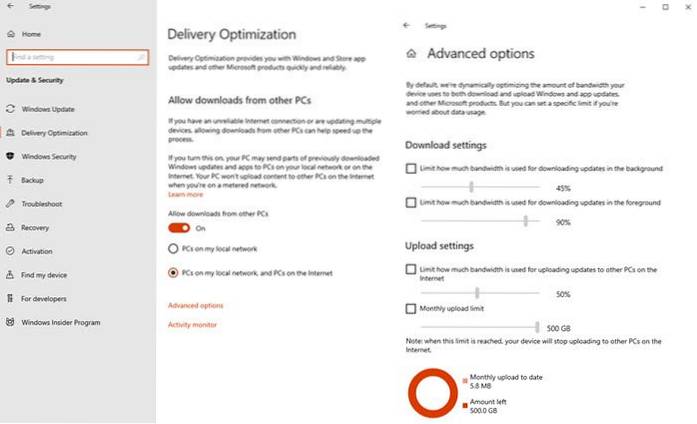This screenshot has width=697, height=424.
Task: Click the Find a setting search box
Action: point(77,58)
